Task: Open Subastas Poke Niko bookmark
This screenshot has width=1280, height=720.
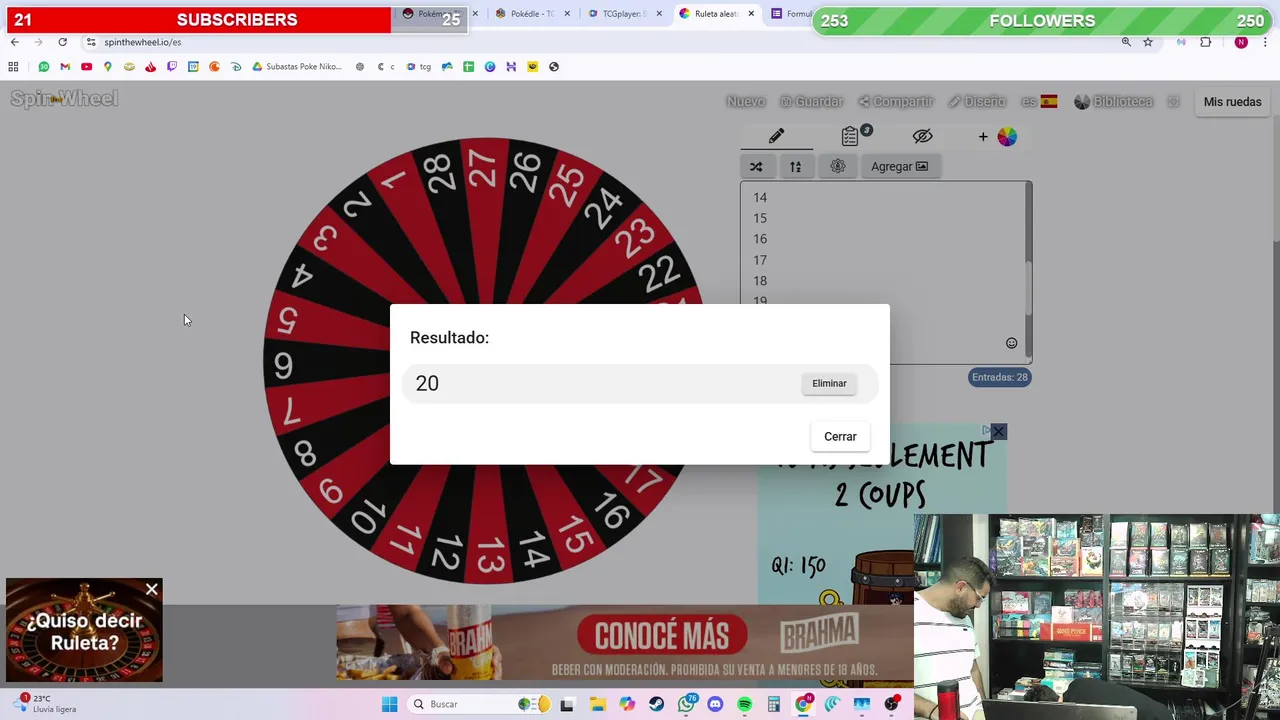Action: [x=297, y=67]
